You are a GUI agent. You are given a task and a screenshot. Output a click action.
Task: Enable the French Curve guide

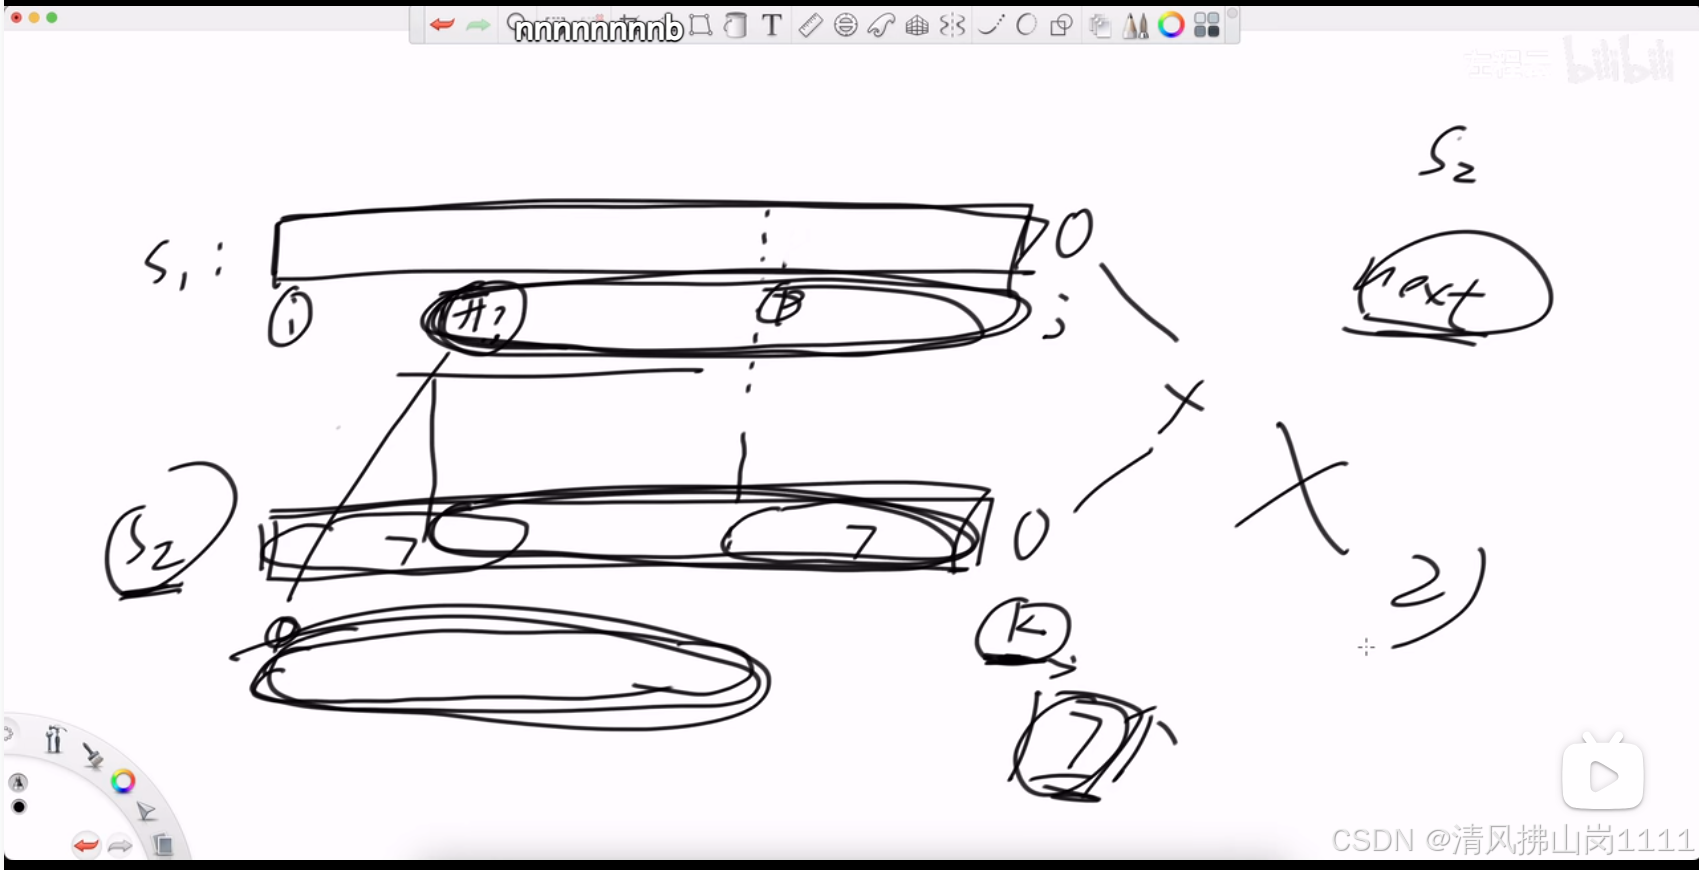(881, 25)
